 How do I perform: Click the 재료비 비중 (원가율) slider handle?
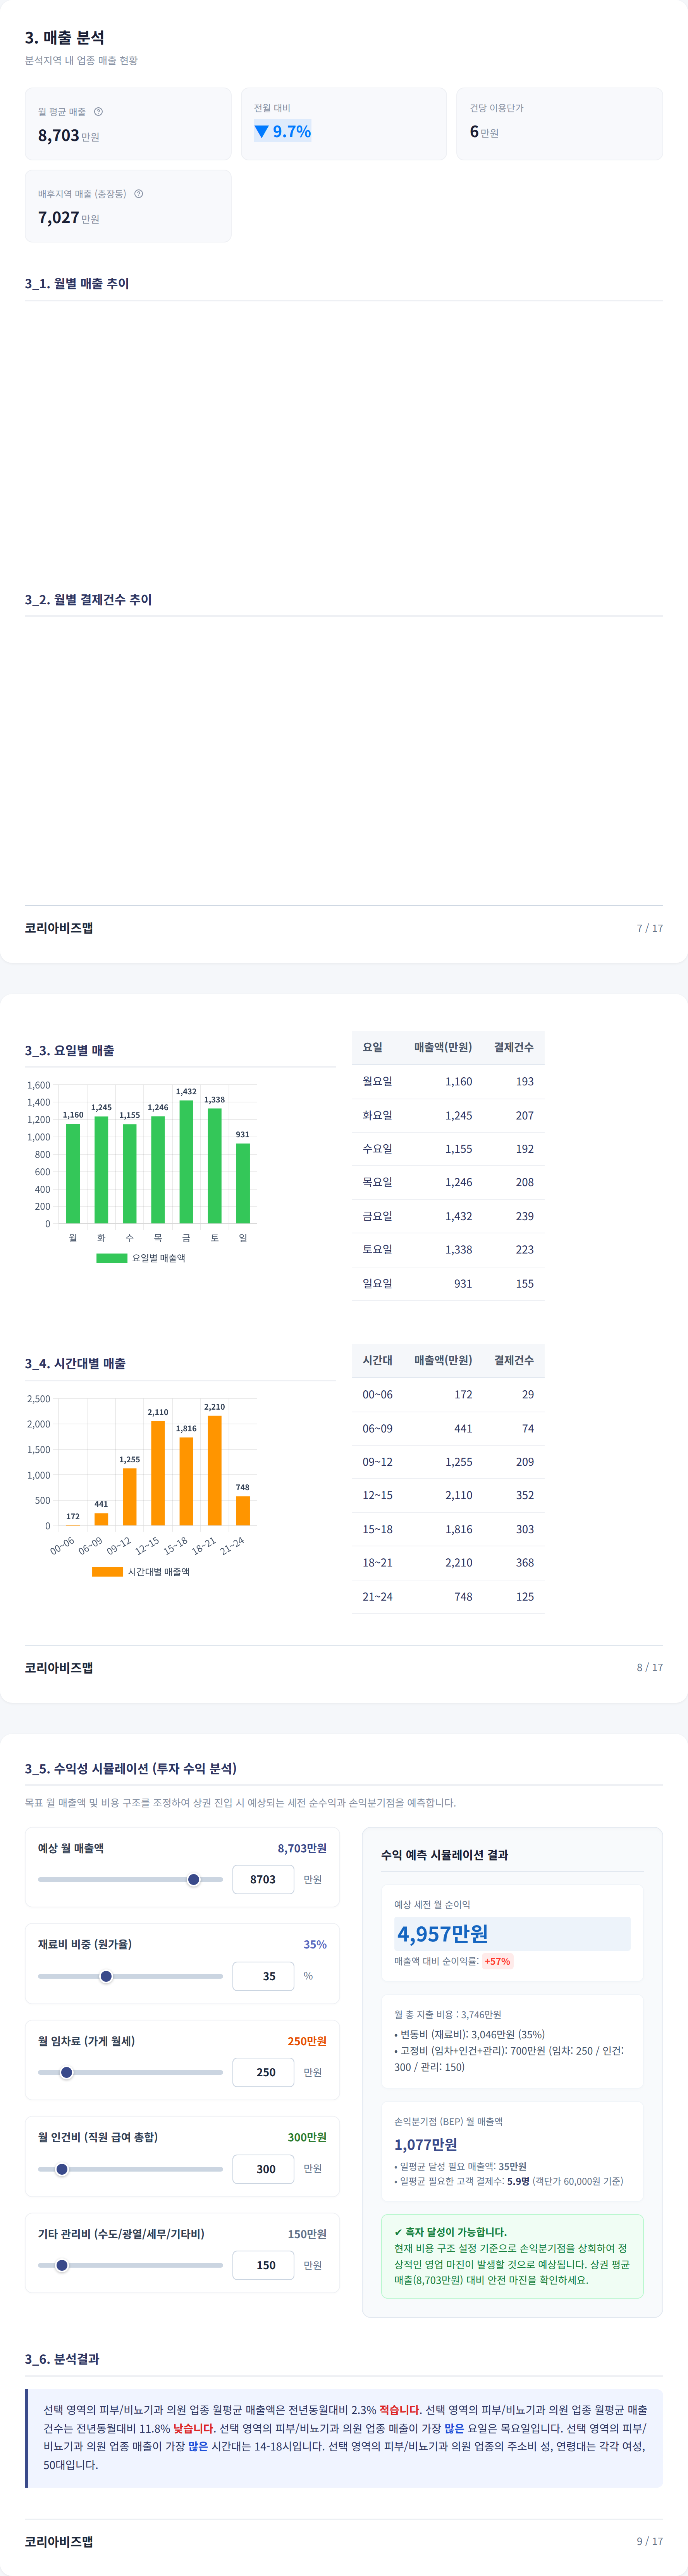coord(106,1976)
